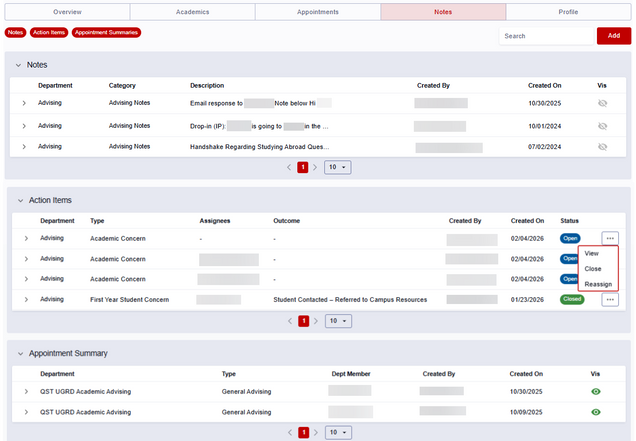636x441 pixels.
Task: Open Appointment Summary rows-per-page dropdown
Action: point(338,432)
